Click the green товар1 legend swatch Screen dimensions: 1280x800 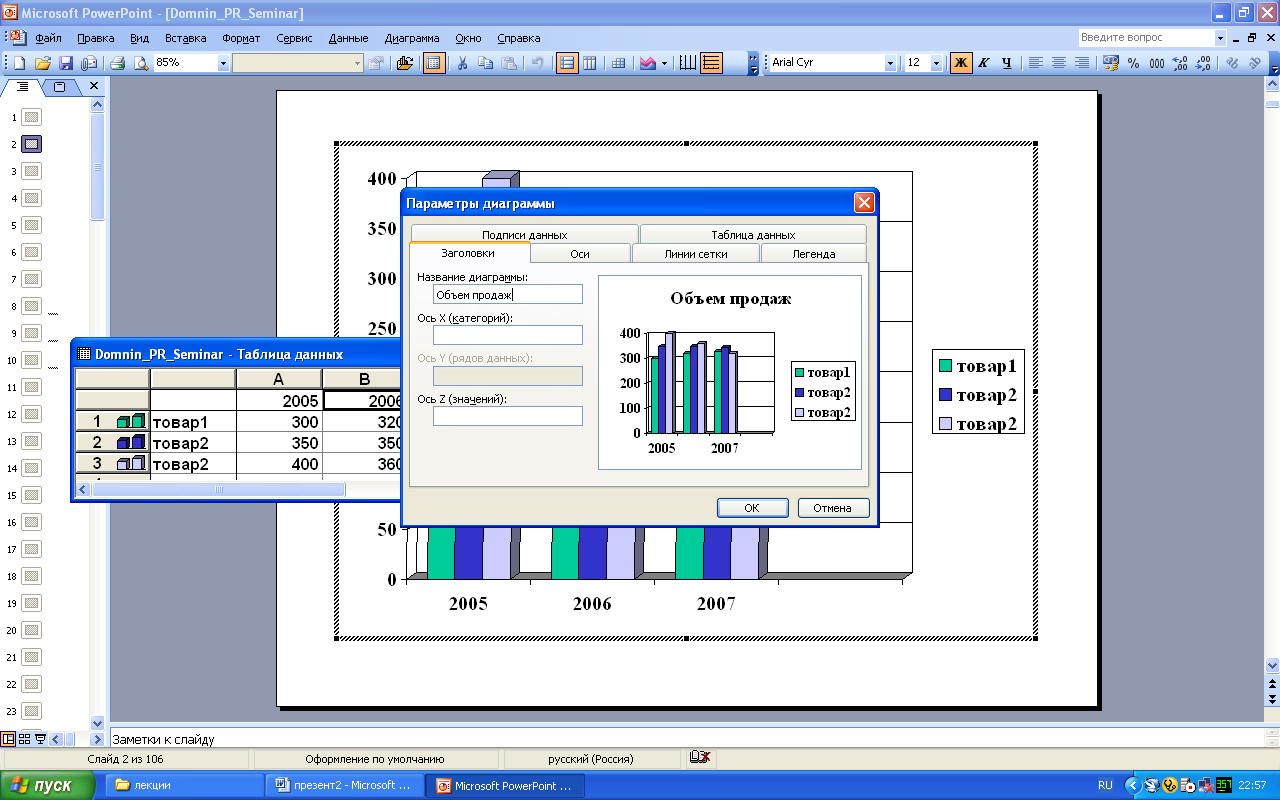tap(944, 366)
